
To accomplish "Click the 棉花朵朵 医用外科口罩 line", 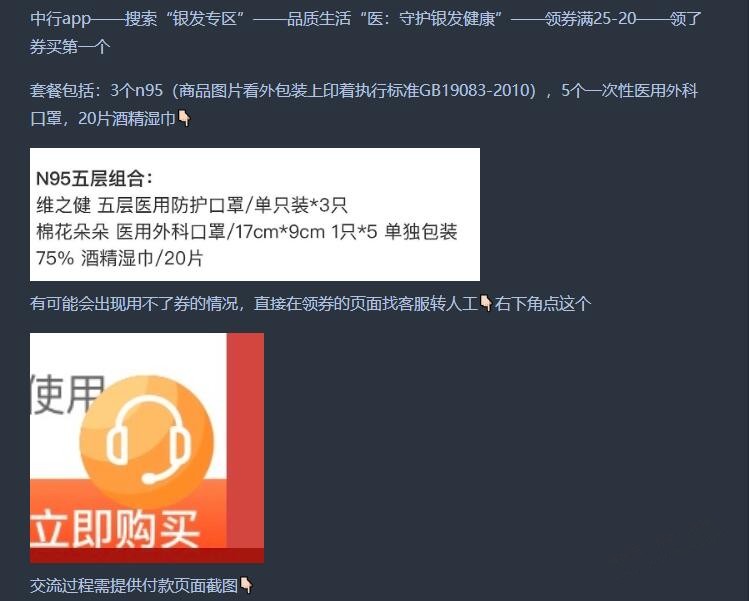I will [x=247, y=232].
